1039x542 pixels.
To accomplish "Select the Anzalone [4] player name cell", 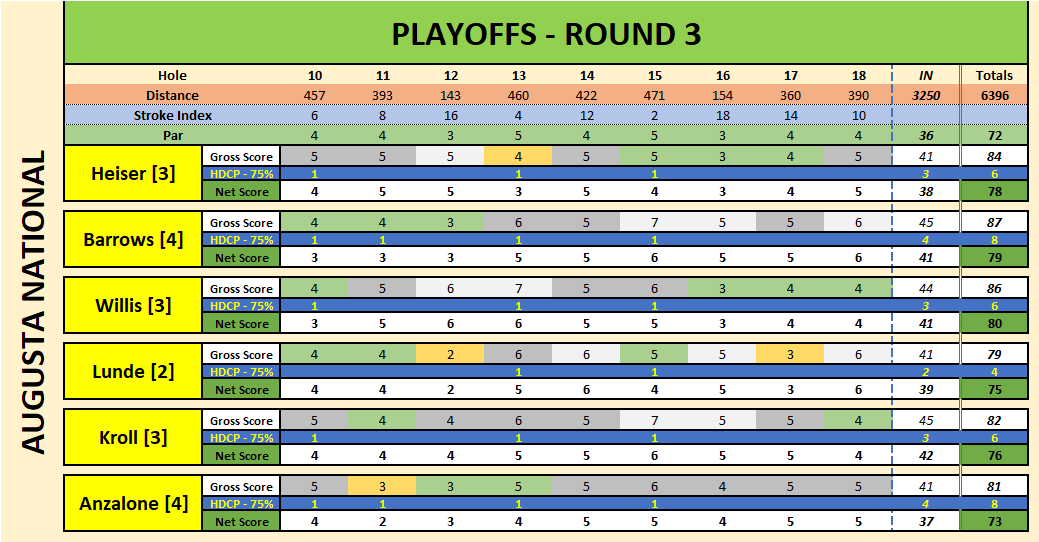I will (133, 504).
